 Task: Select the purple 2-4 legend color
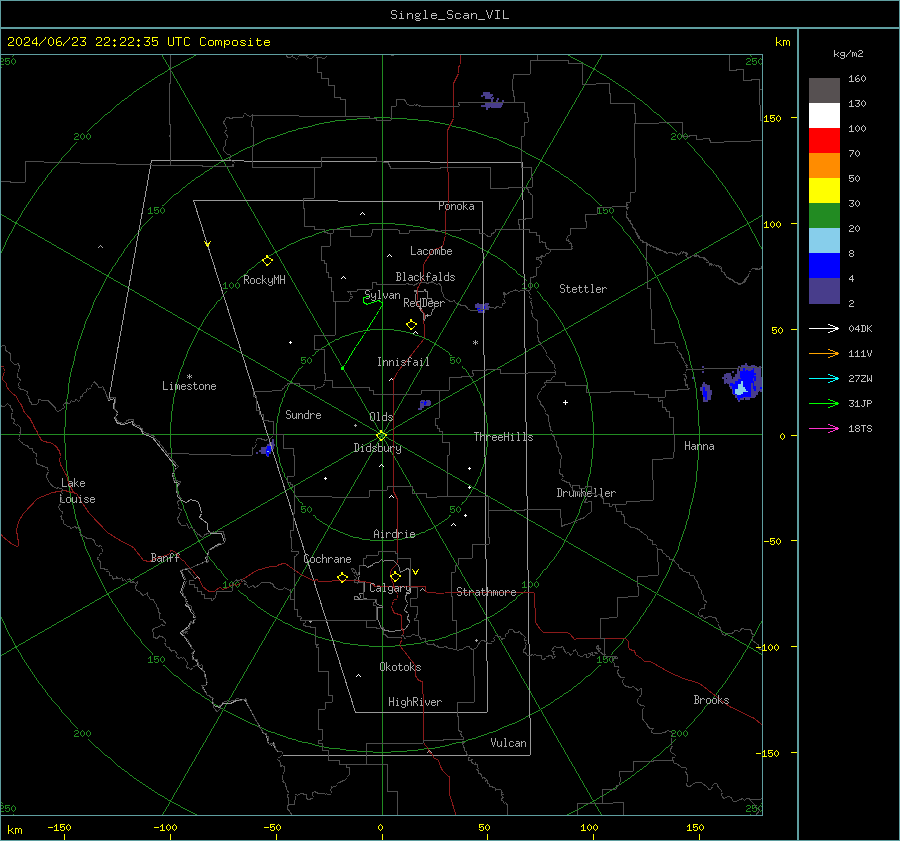coord(824,290)
